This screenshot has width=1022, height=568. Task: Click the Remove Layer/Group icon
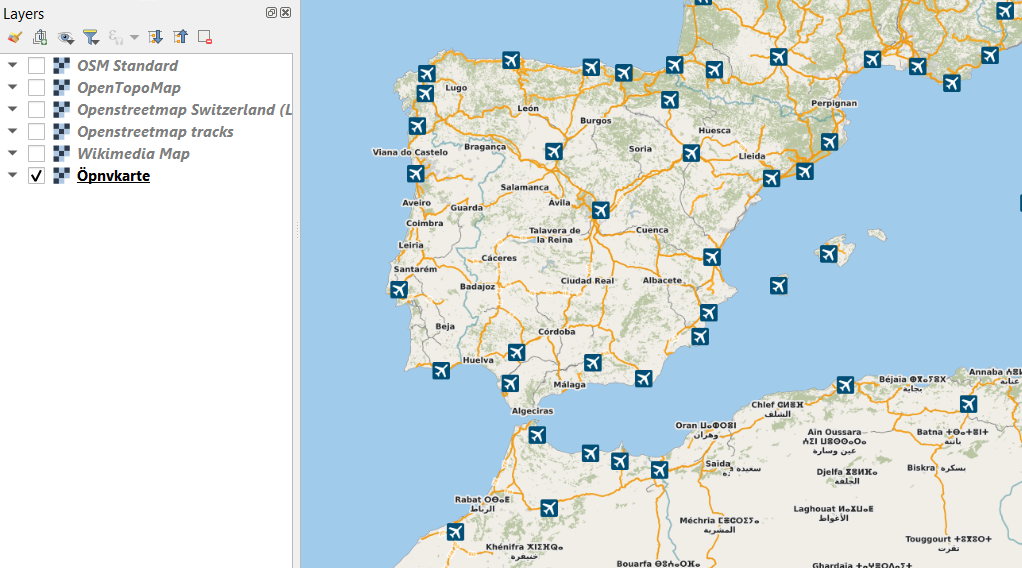[205, 37]
